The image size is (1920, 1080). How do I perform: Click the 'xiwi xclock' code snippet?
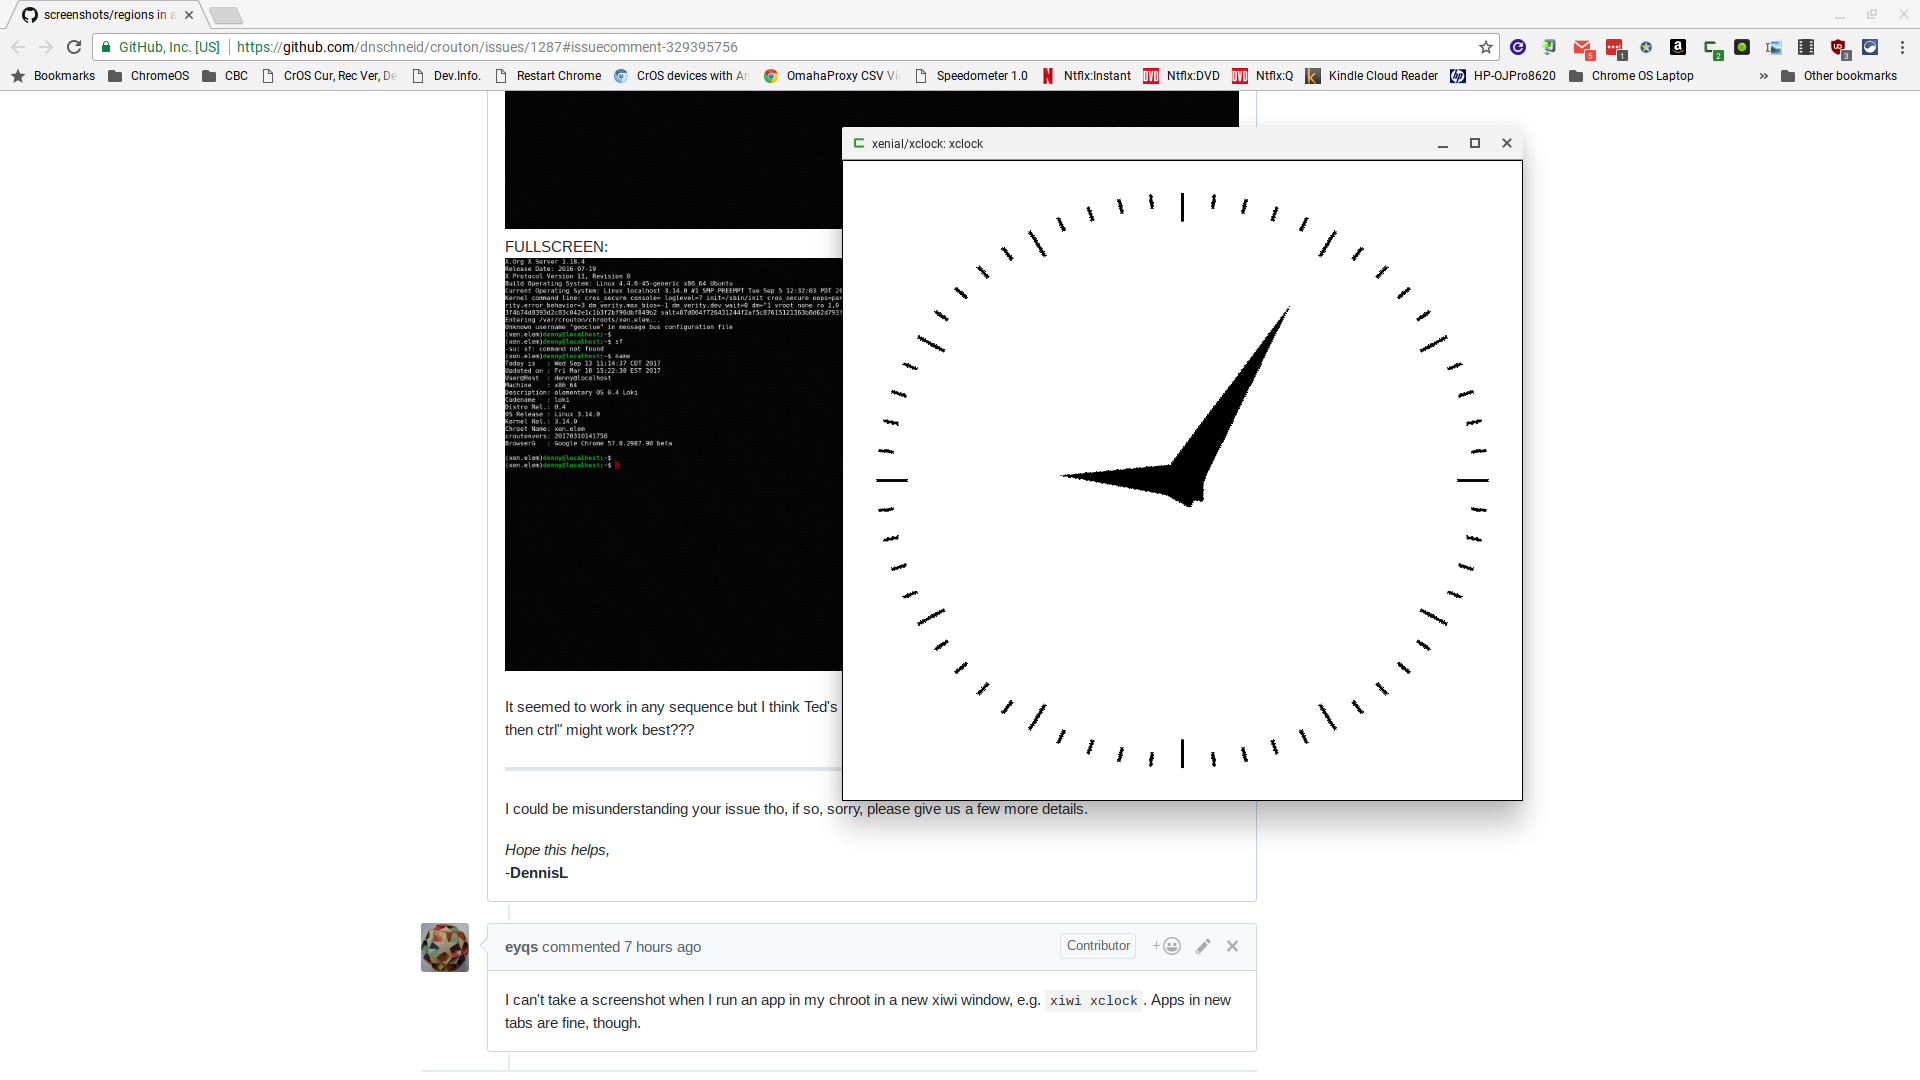pos(1093,1001)
